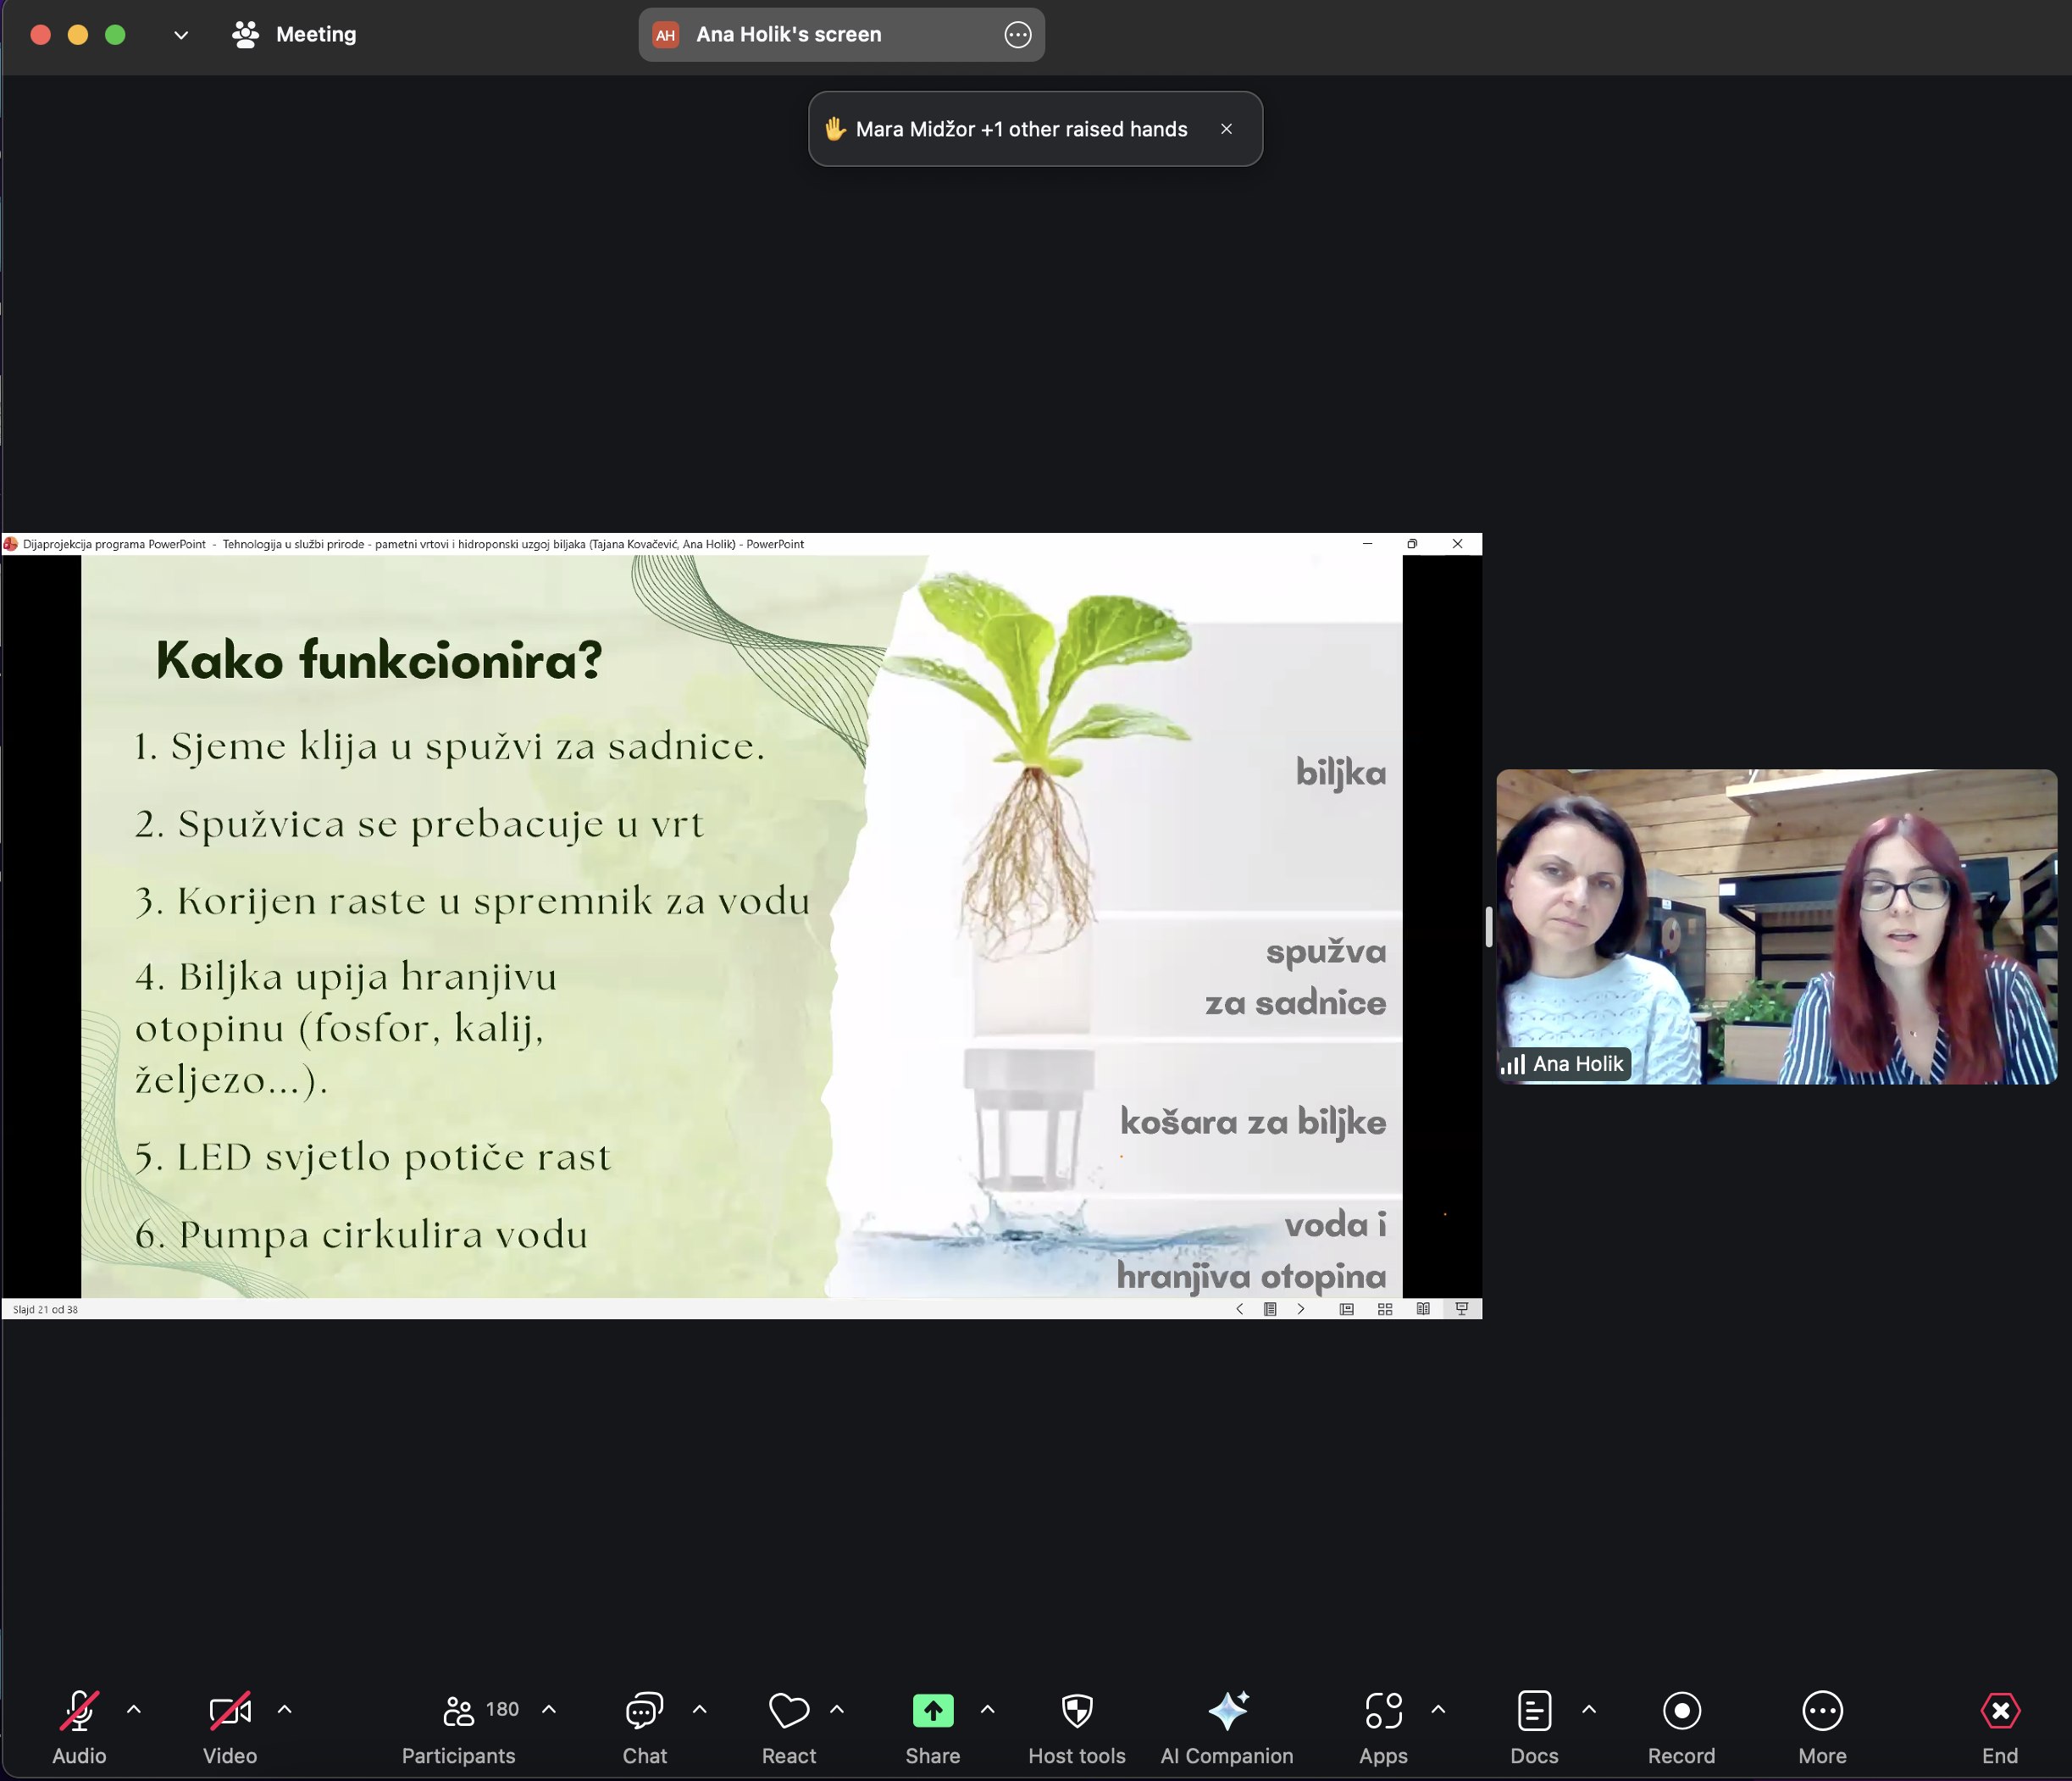The image size is (2072, 1781).
Task: Expand Share options chevron
Action: click(x=988, y=1710)
